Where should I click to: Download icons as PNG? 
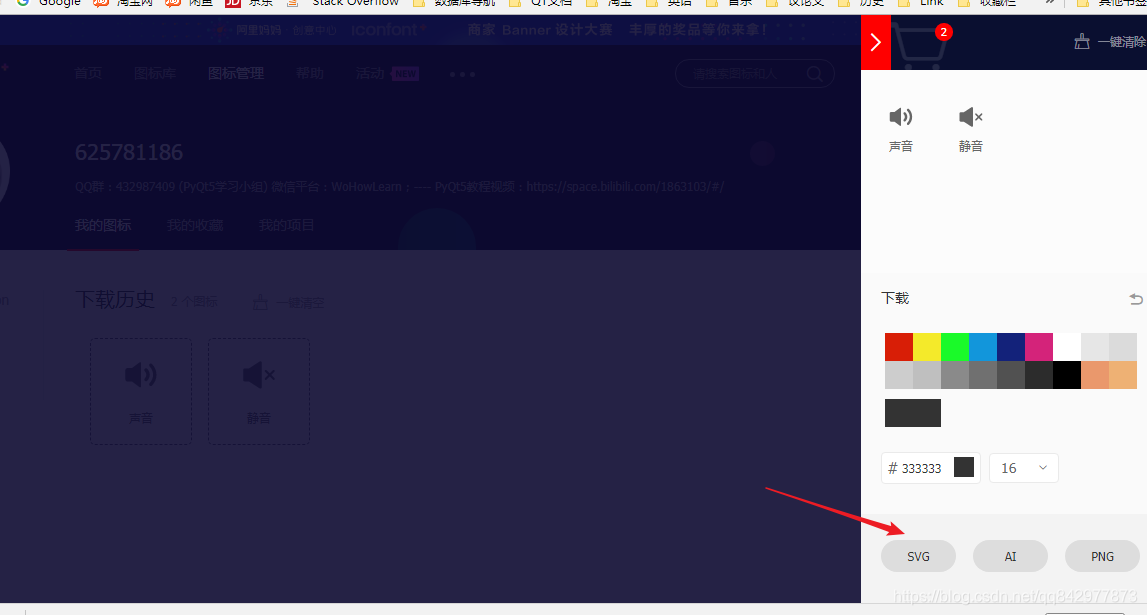pyautogui.click(x=1102, y=556)
